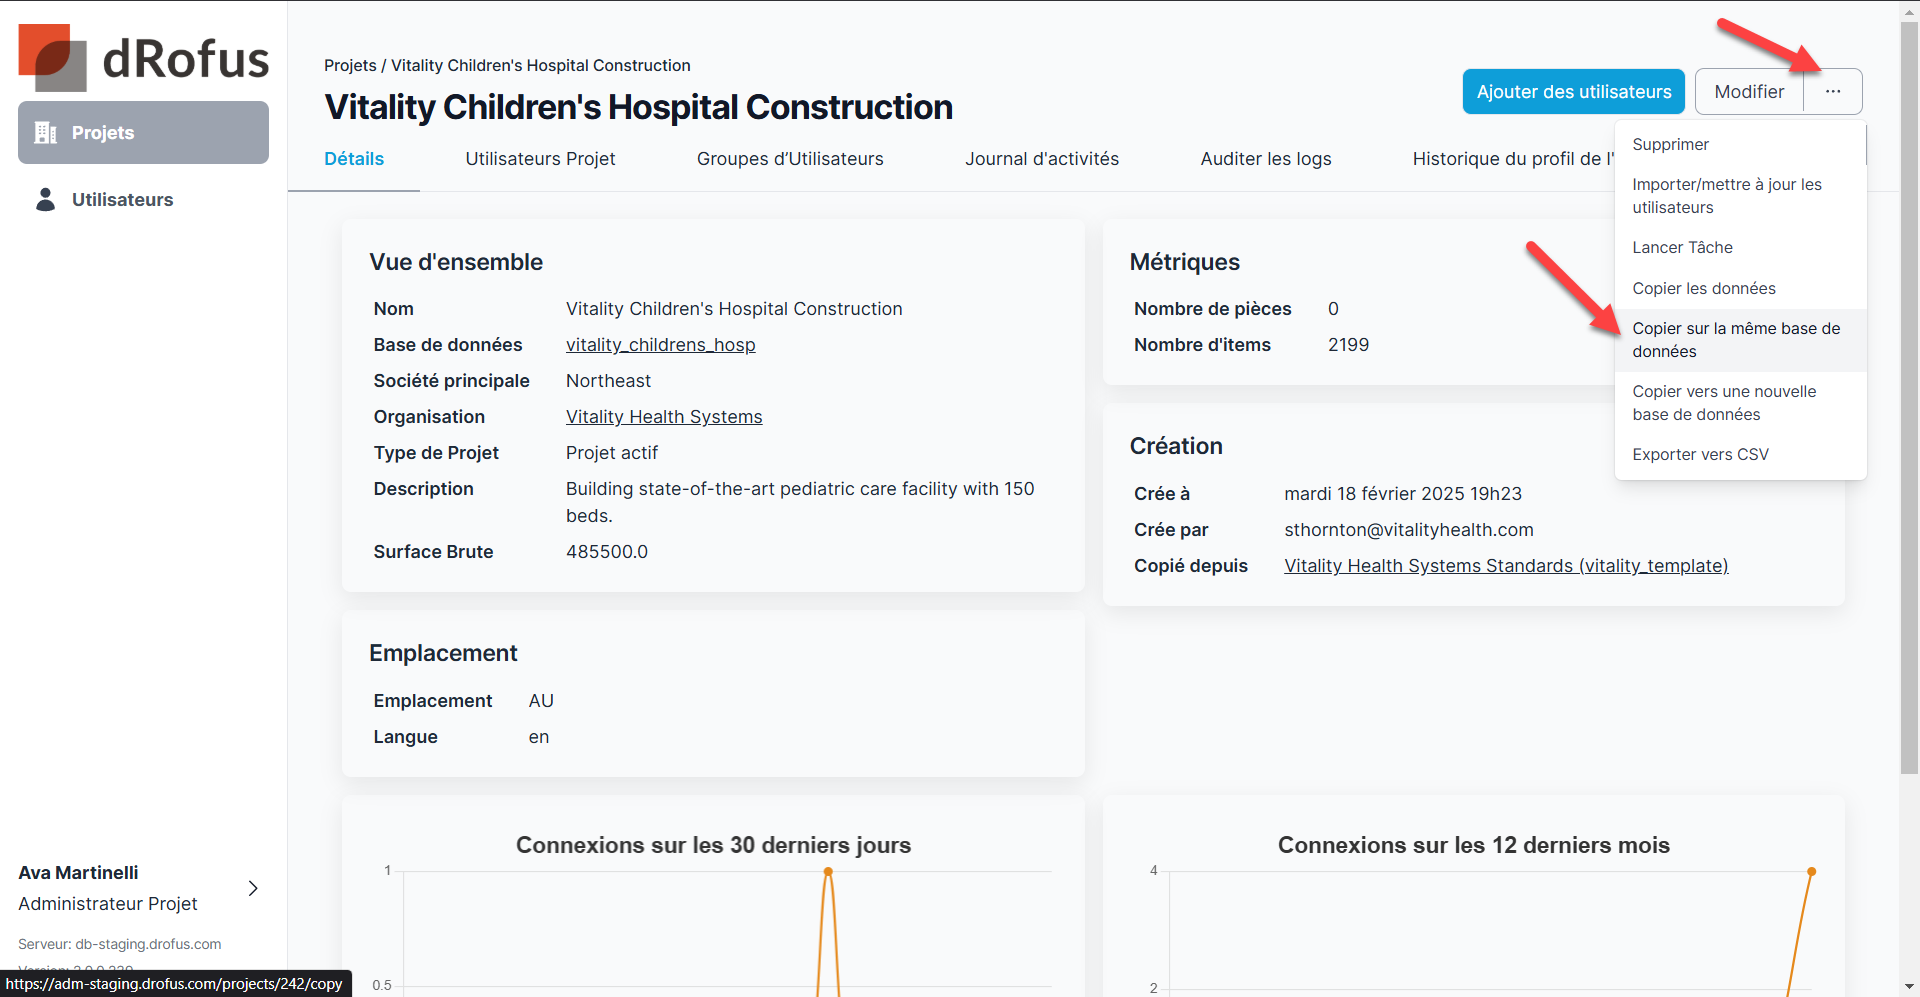Open the three-dots more actions menu
1920x997 pixels.
point(1832,92)
